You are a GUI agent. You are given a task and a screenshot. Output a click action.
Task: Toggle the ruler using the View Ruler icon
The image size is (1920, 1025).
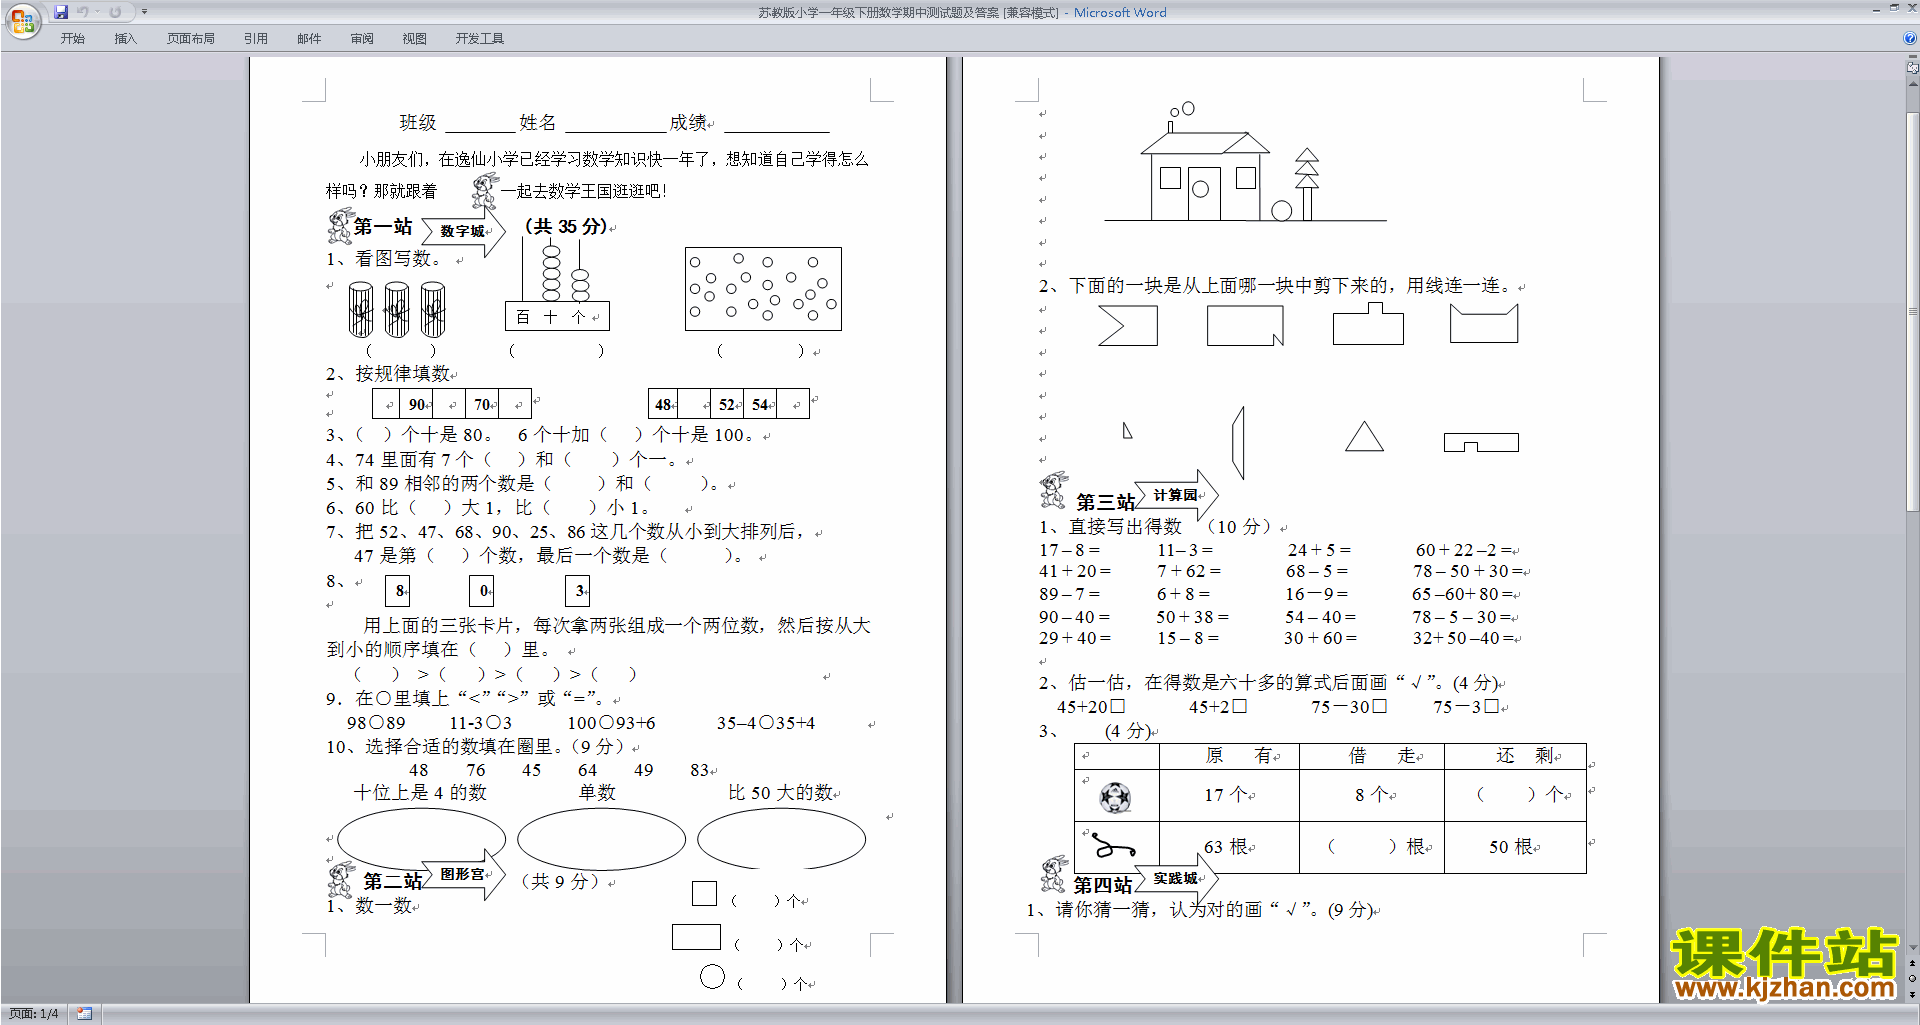point(1913,68)
